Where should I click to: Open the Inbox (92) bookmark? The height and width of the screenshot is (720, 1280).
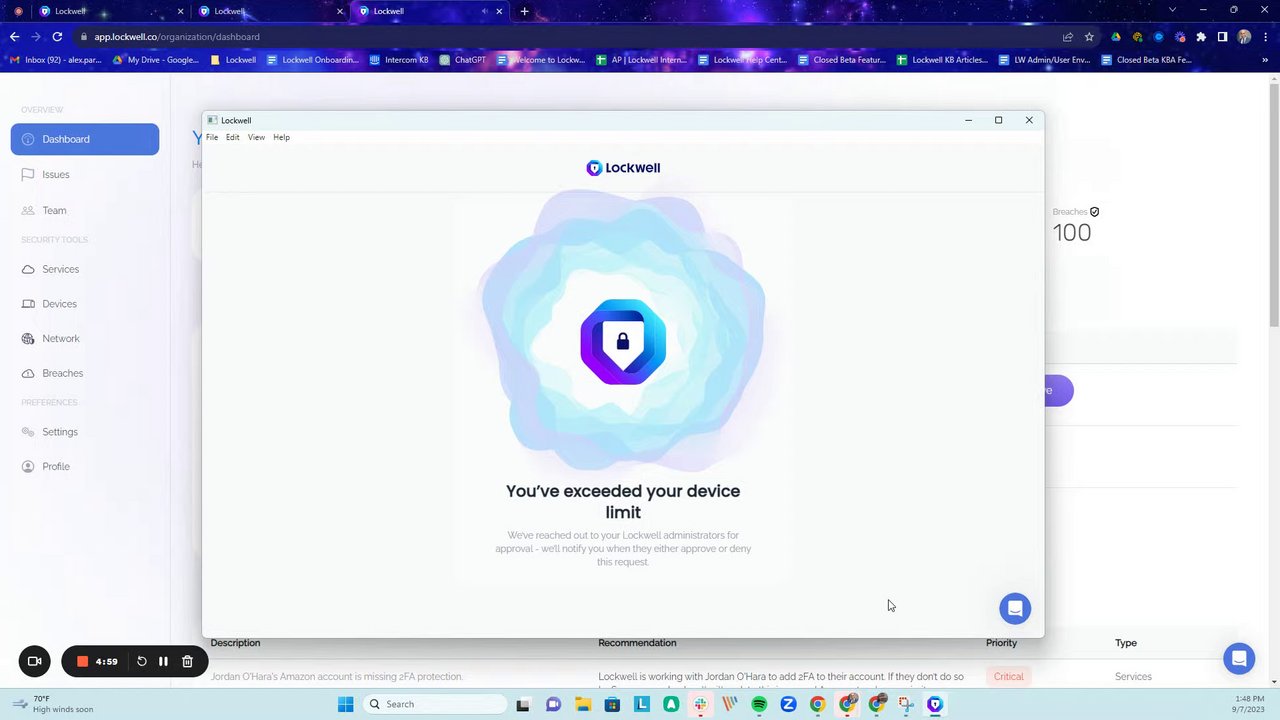56,60
